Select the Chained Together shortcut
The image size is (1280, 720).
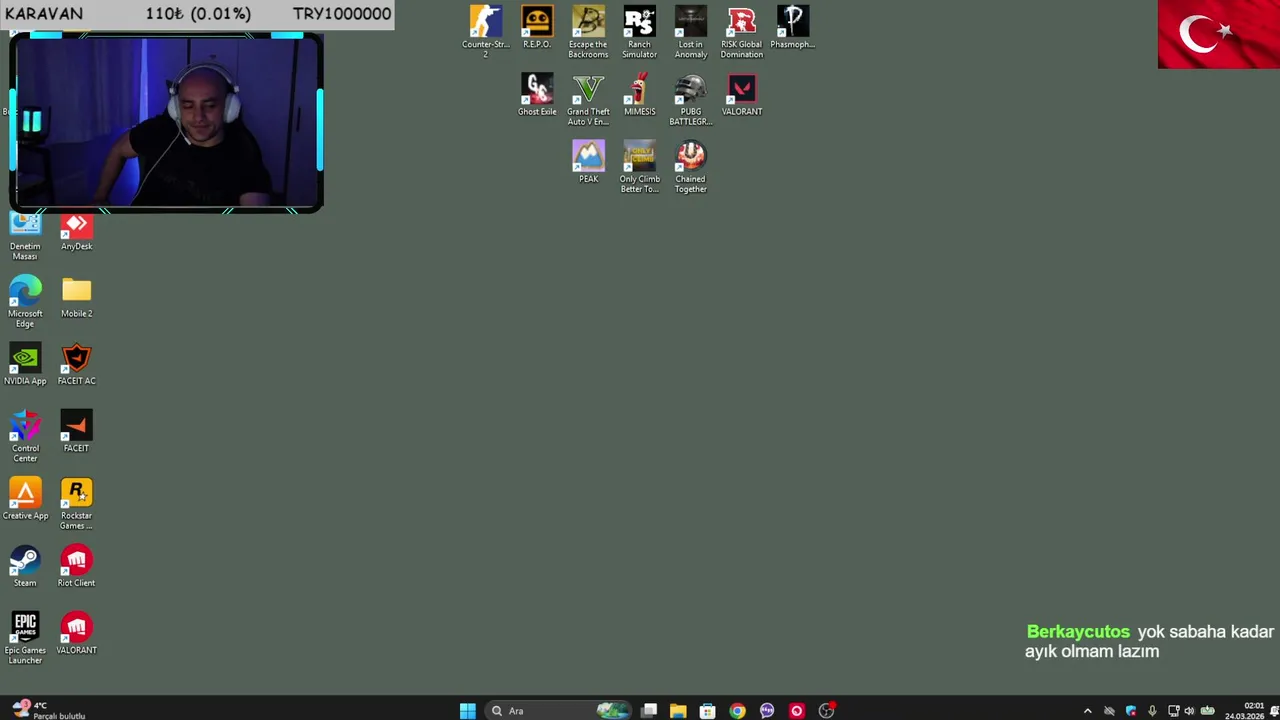click(690, 166)
